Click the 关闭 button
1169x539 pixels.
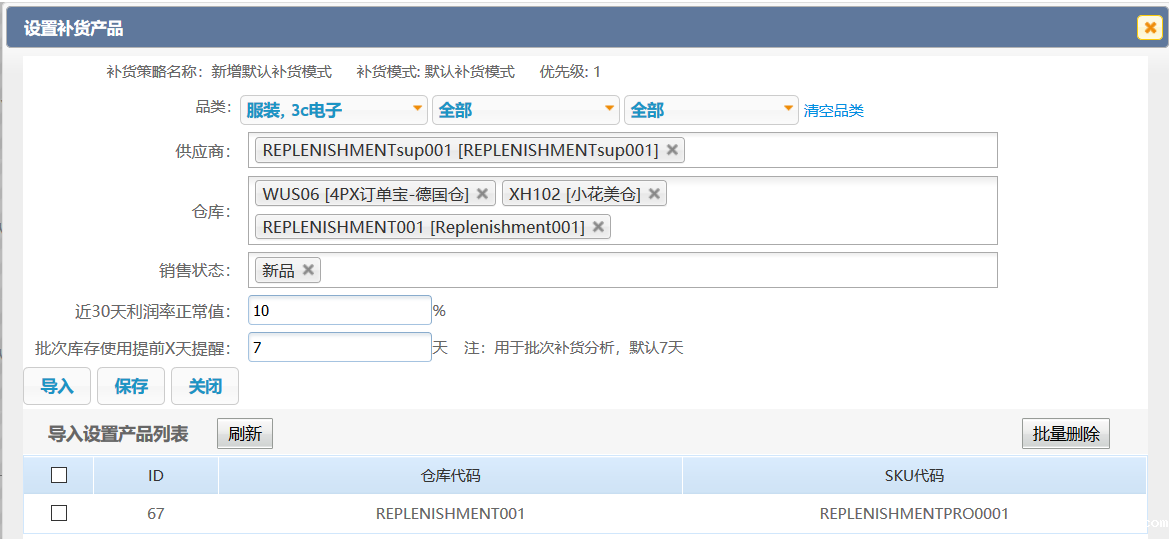[205, 386]
